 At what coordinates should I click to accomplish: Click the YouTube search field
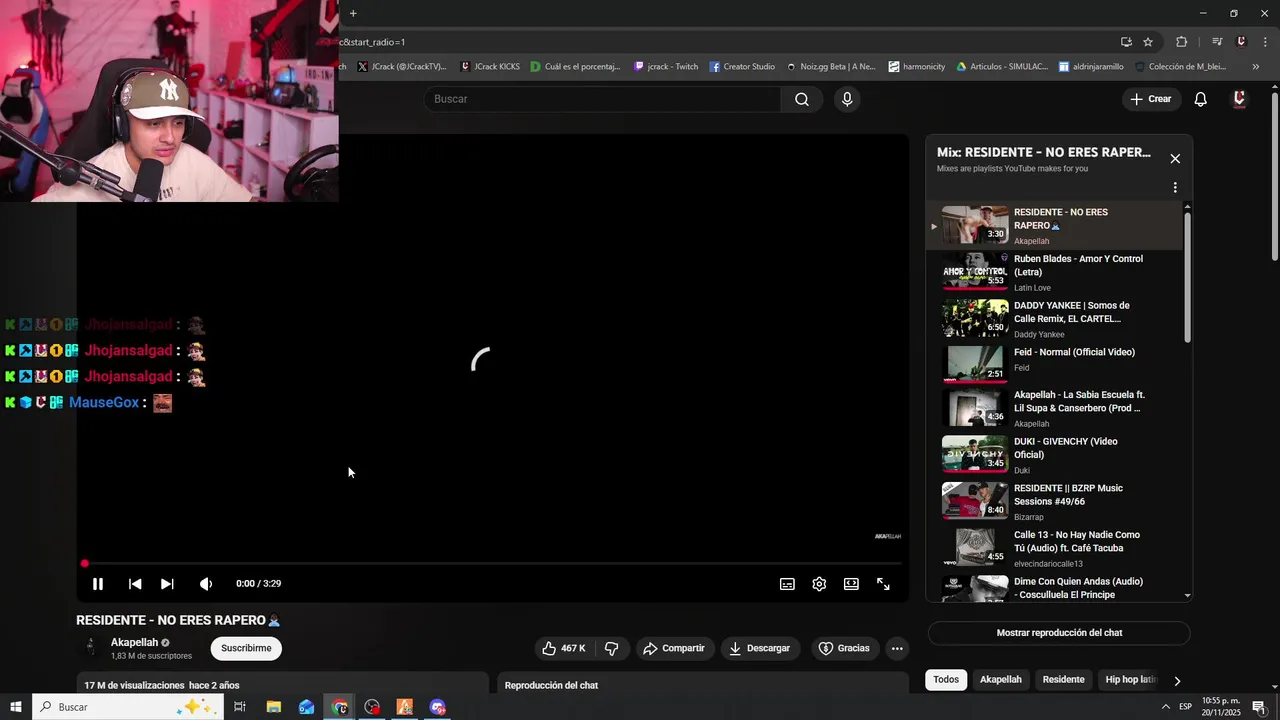tap(603, 99)
